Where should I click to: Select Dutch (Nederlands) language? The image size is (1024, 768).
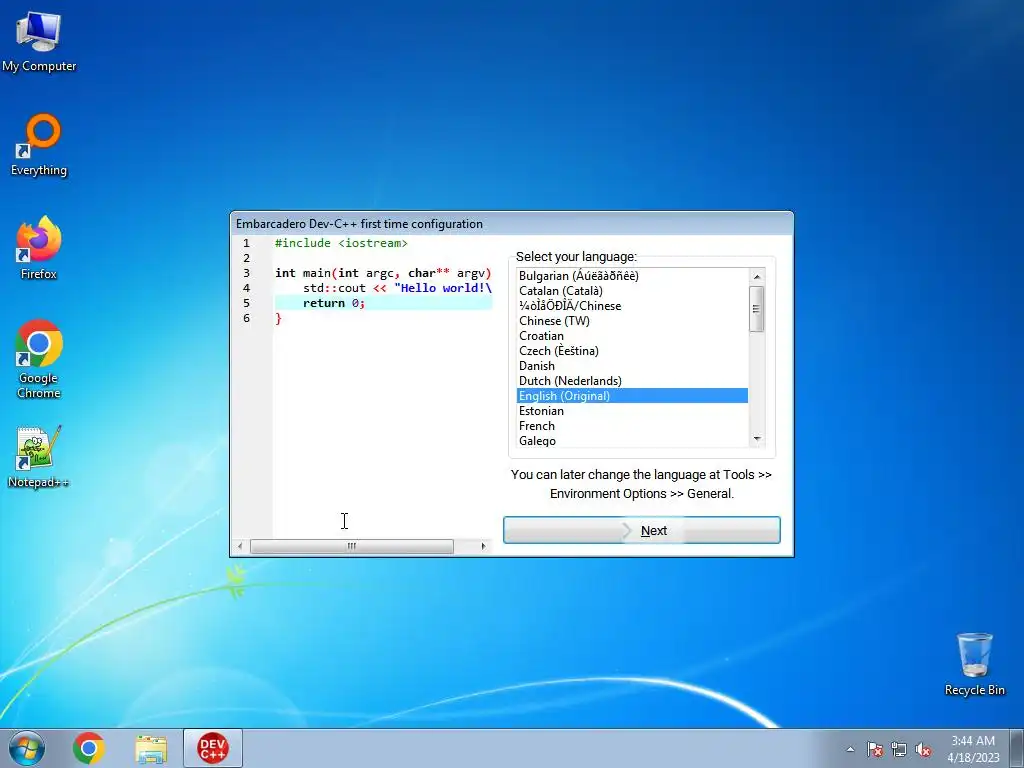[x=632, y=381]
